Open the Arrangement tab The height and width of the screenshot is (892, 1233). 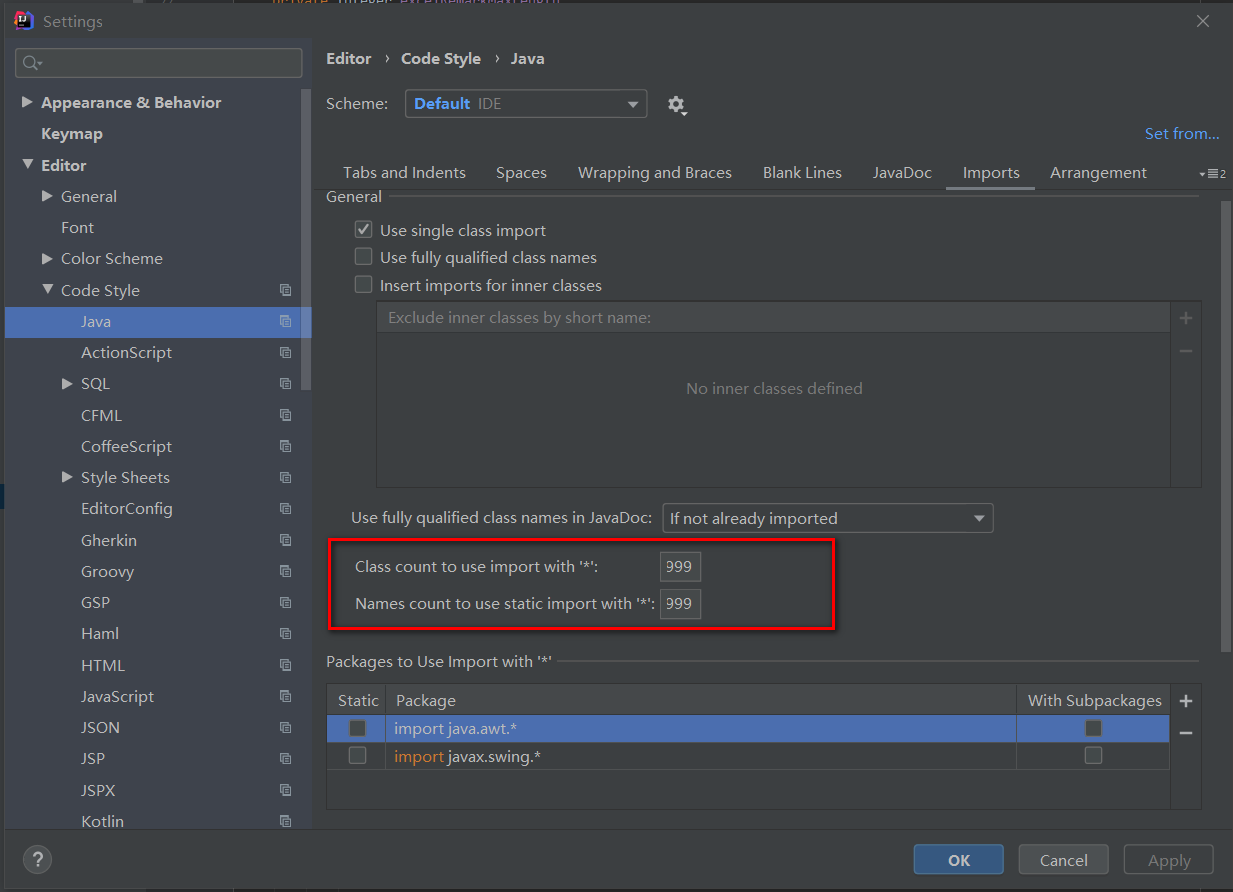click(1098, 173)
